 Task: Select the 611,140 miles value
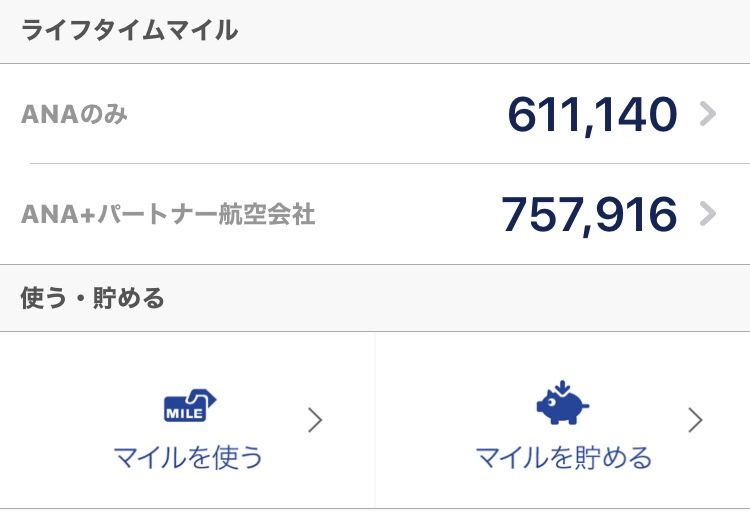(592, 115)
